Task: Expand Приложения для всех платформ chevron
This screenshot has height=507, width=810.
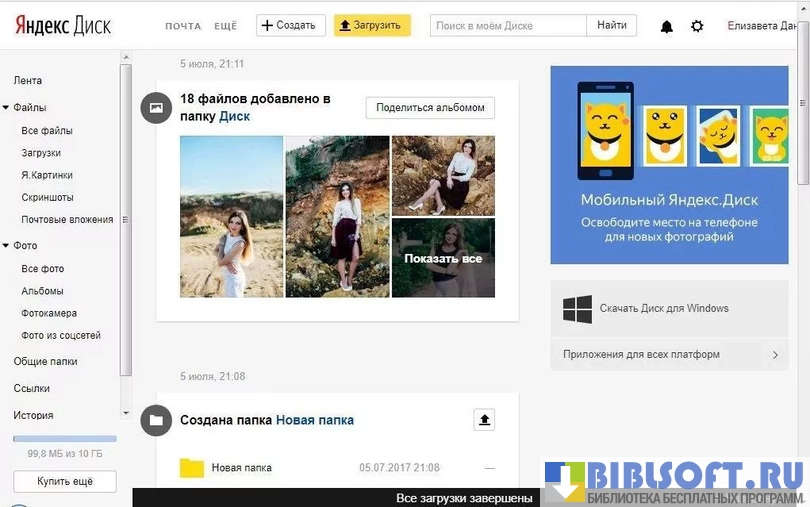Action: point(775,354)
